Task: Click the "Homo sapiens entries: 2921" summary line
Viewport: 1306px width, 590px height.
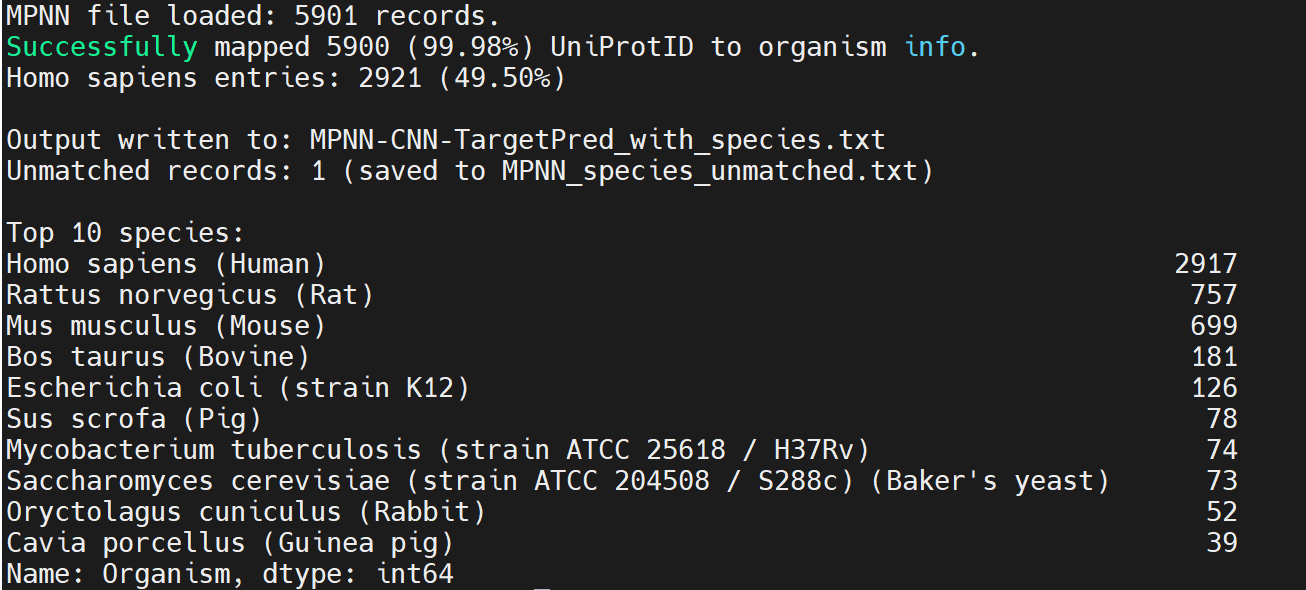Action: [x=286, y=78]
